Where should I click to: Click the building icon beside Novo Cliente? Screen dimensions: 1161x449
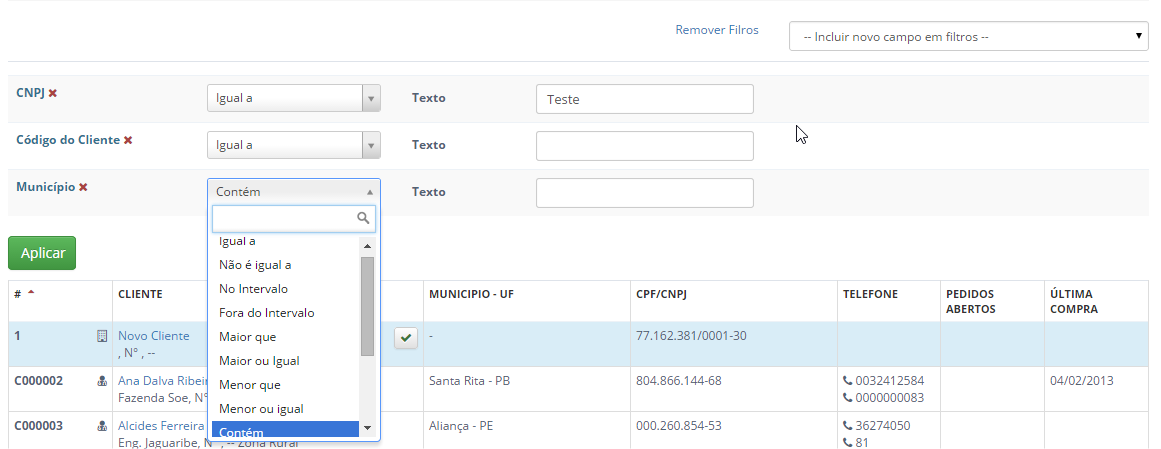101,337
